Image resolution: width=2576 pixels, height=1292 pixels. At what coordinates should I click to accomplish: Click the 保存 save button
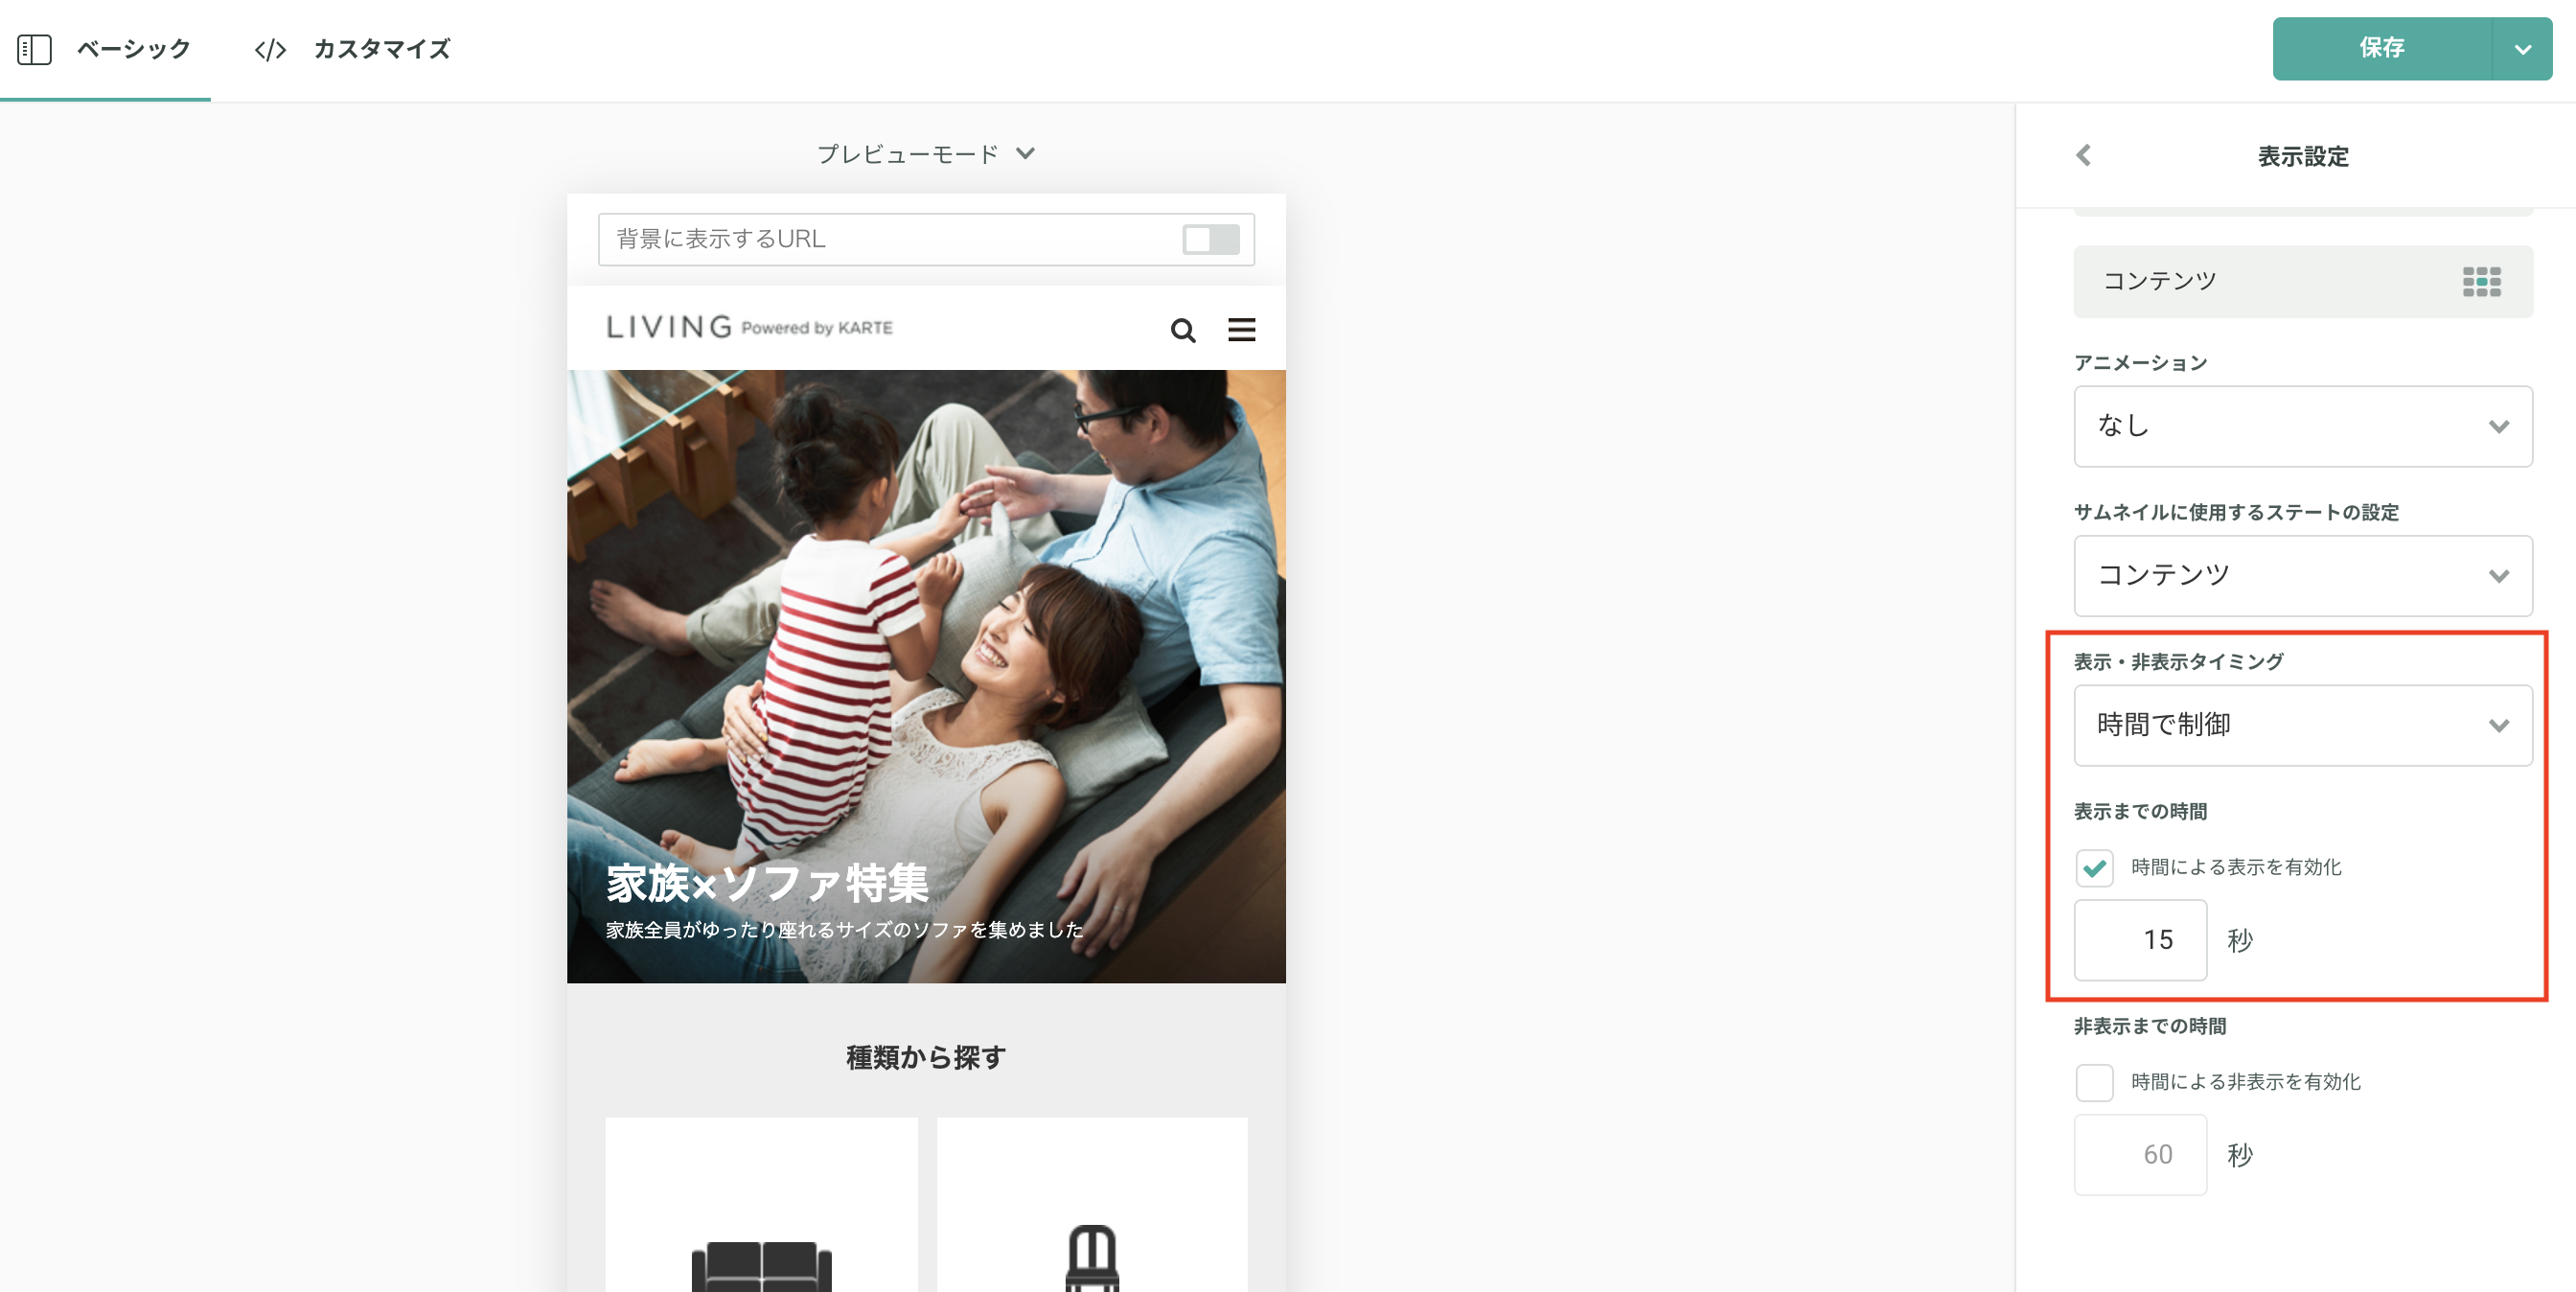2381,48
